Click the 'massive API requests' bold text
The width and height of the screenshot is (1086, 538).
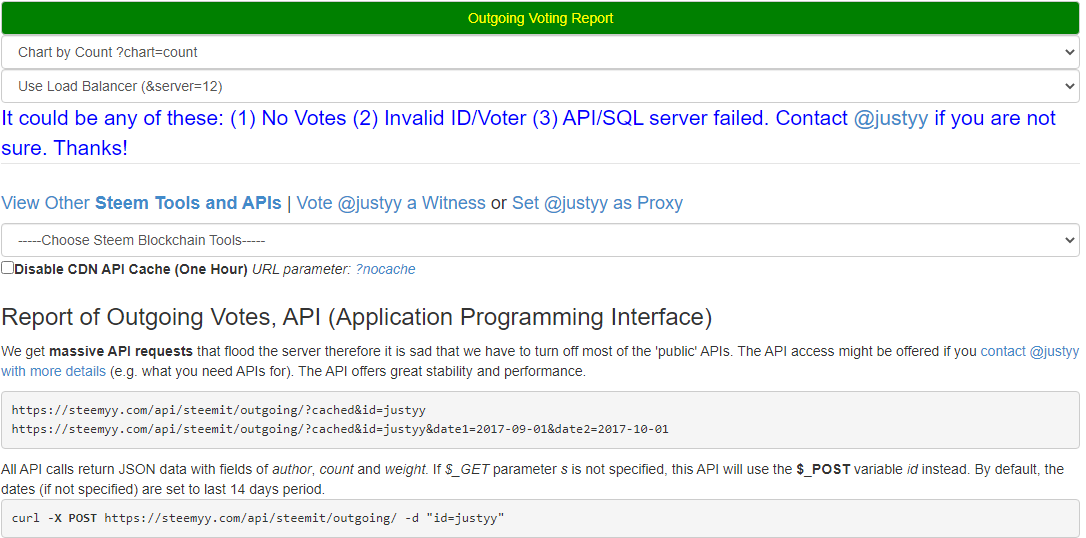[x=122, y=351]
